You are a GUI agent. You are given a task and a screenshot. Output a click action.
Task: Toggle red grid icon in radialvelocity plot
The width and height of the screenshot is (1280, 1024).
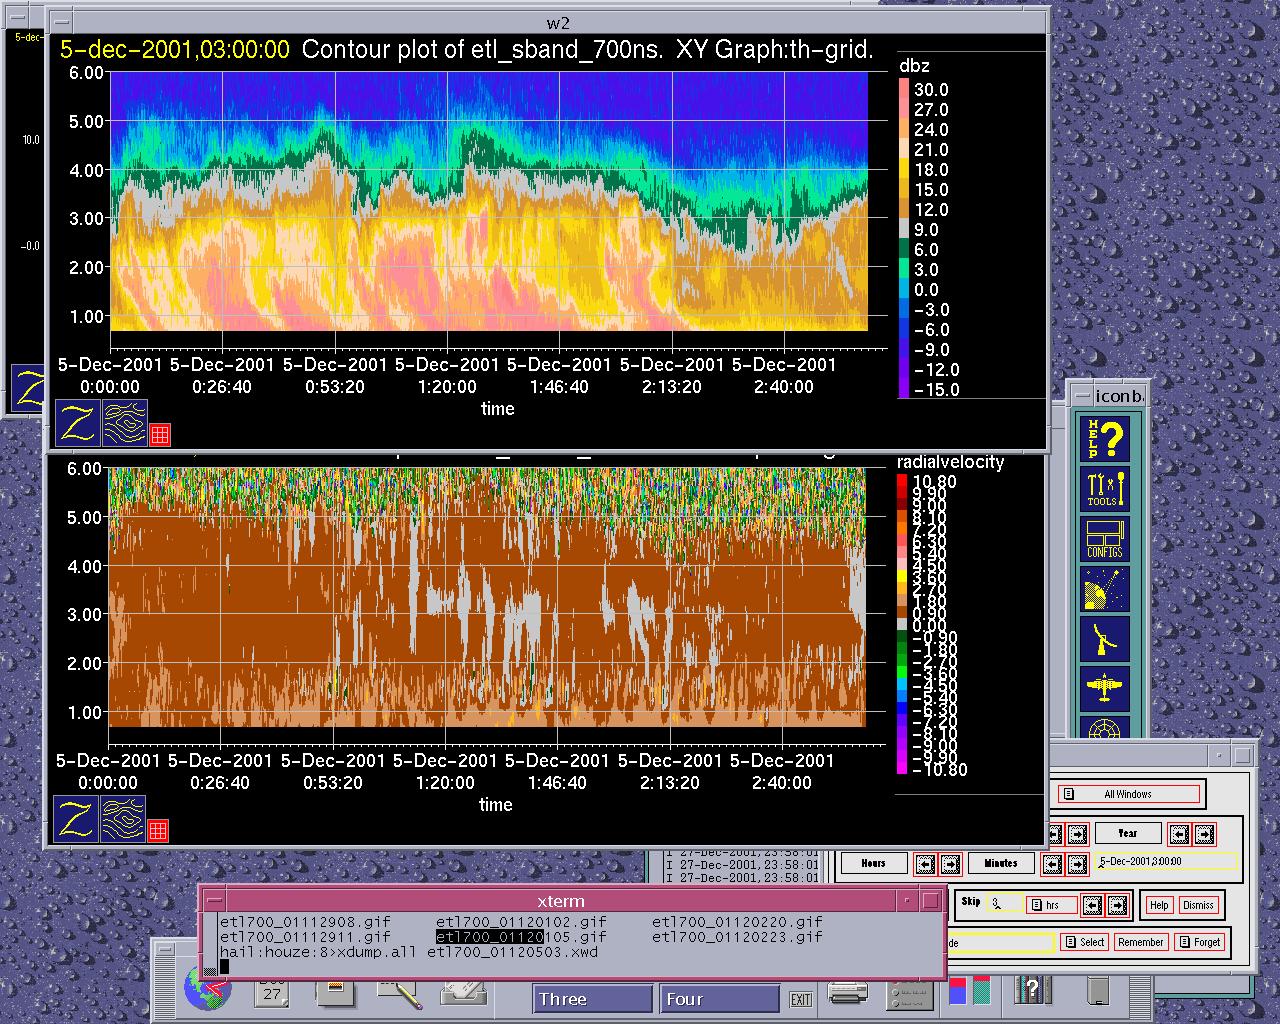pyautogui.click(x=158, y=830)
